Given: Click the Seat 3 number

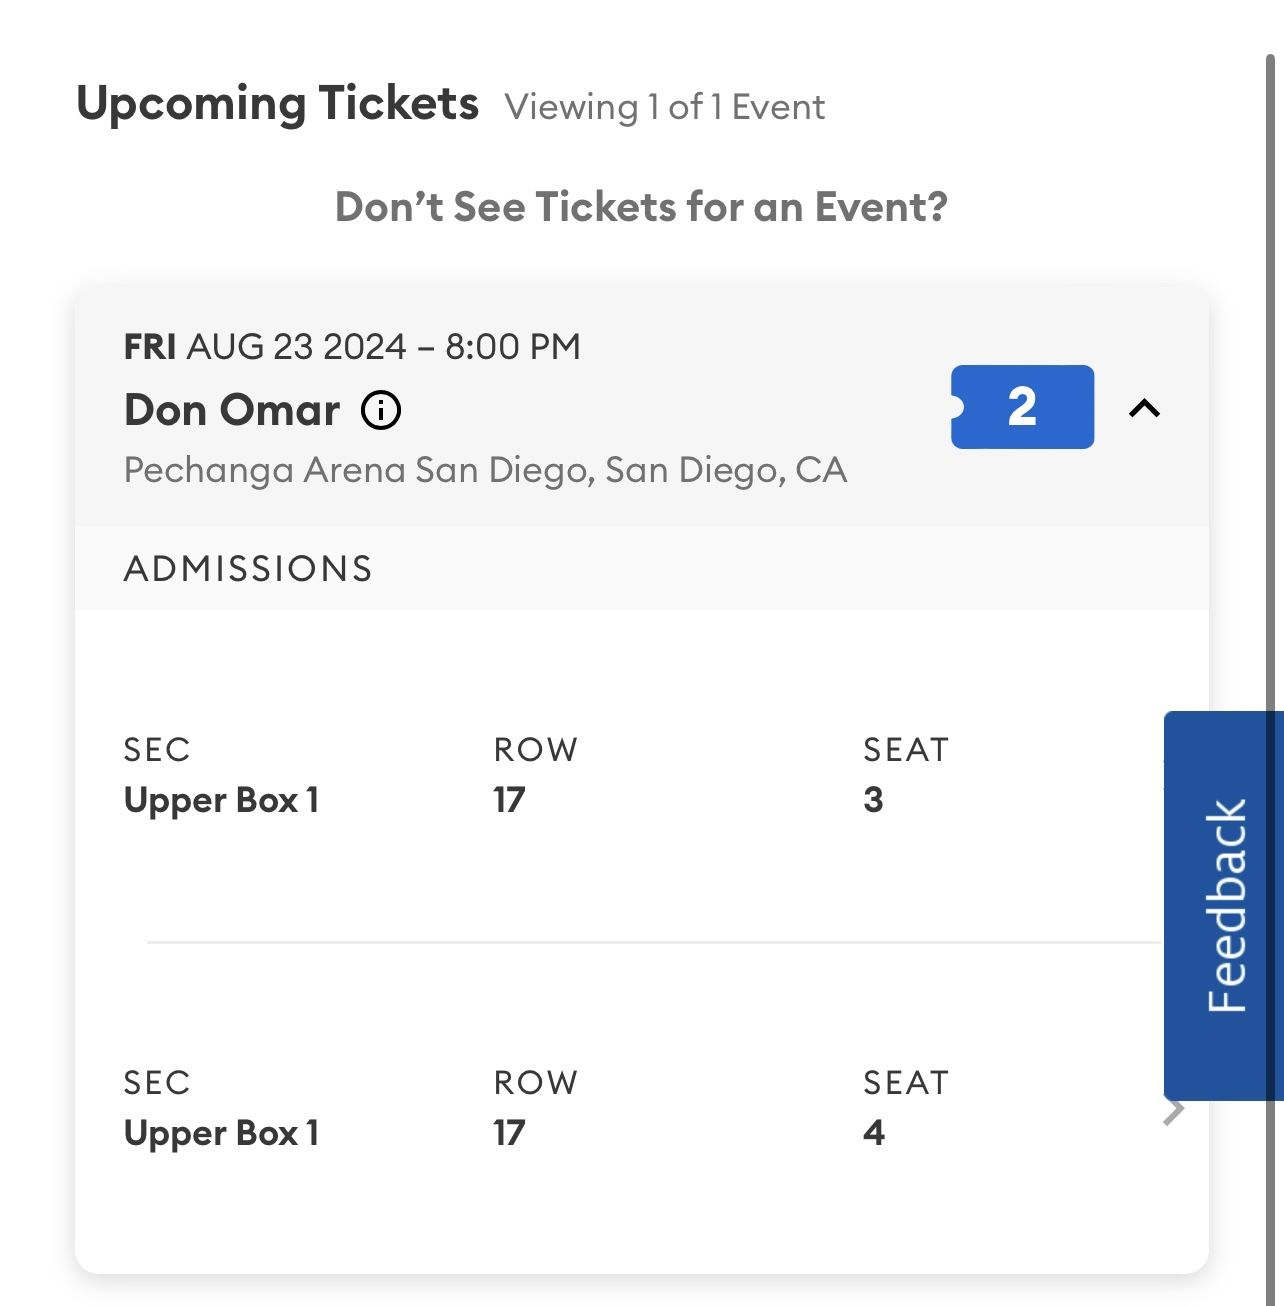Looking at the screenshot, I should pos(873,800).
